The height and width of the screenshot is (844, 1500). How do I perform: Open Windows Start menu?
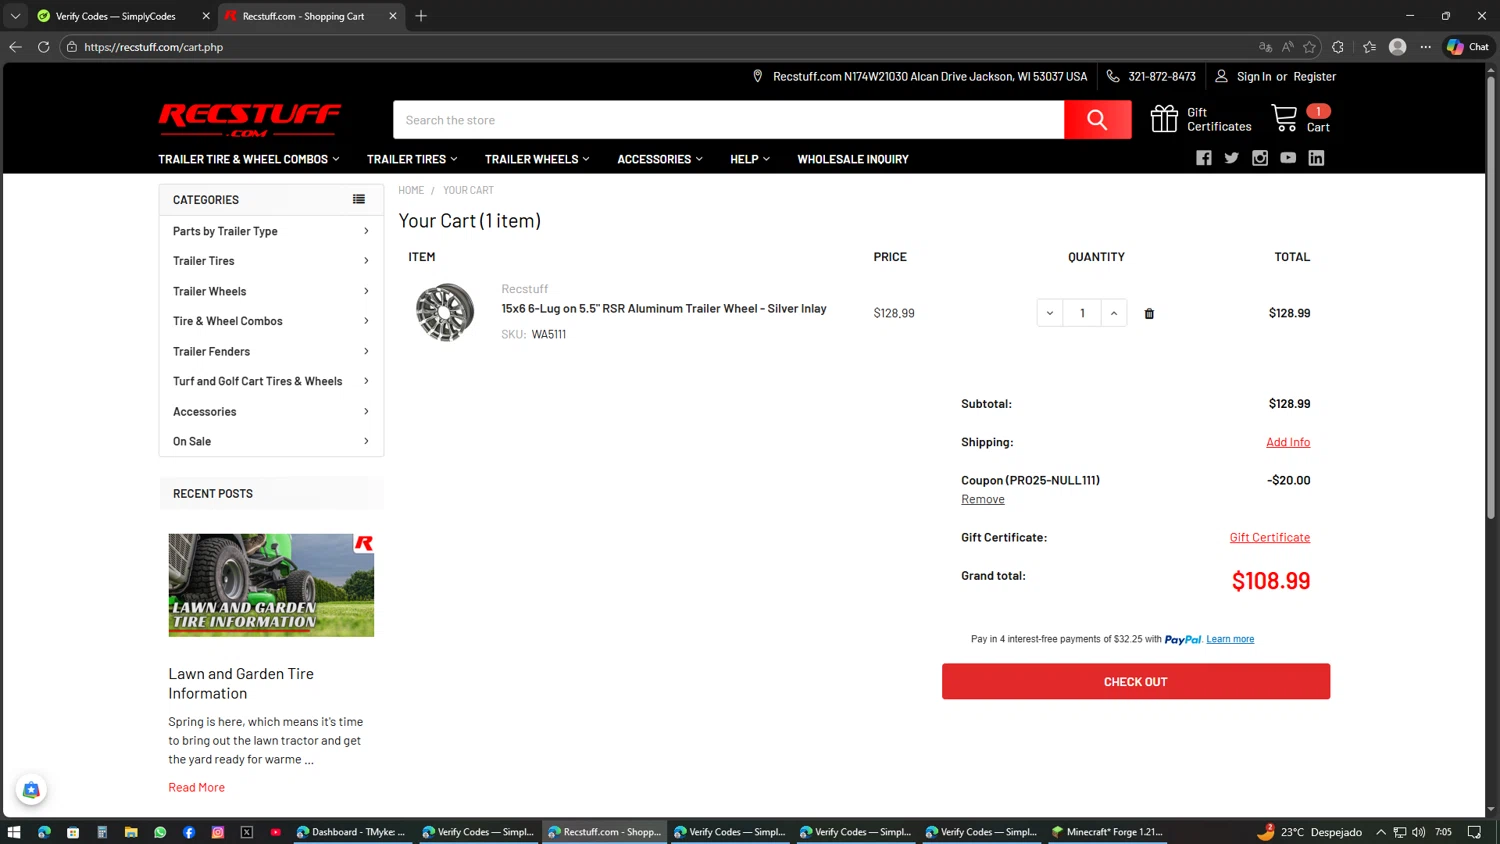coord(14,832)
